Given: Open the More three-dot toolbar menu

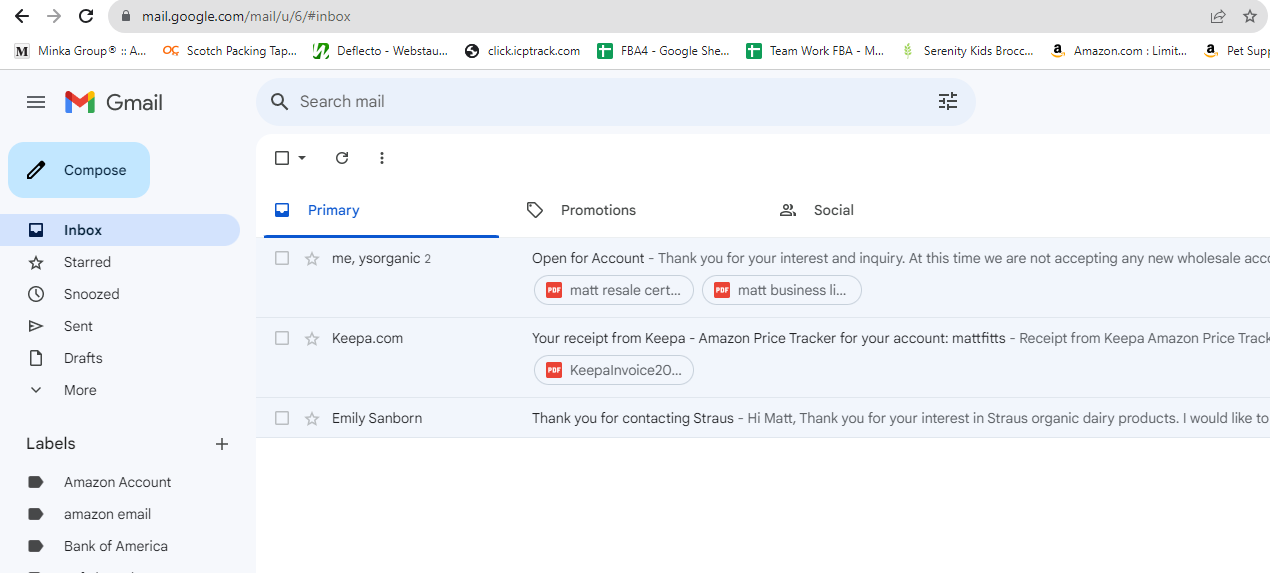Looking at the screenshot, I should tap(382, 158).
